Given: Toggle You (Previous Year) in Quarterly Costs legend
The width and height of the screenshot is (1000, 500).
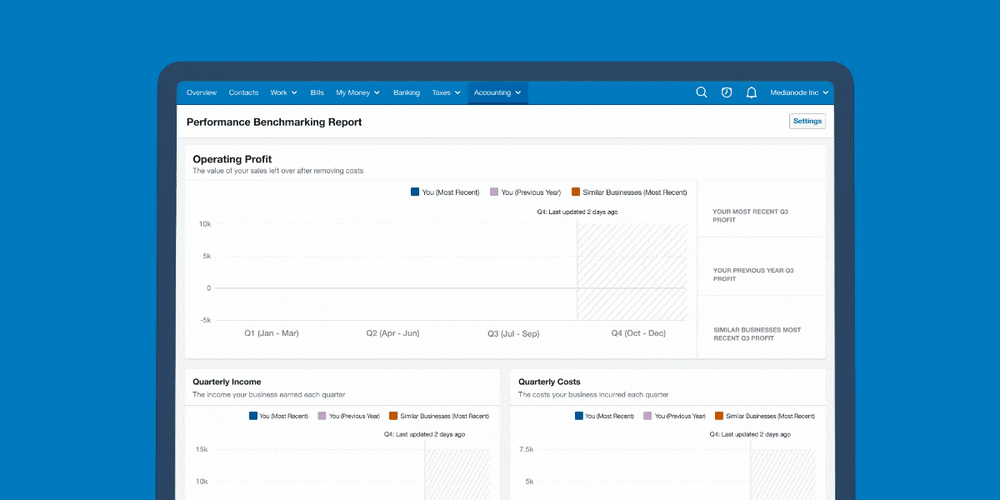Looking at the screenshot, I should [675, 416].
